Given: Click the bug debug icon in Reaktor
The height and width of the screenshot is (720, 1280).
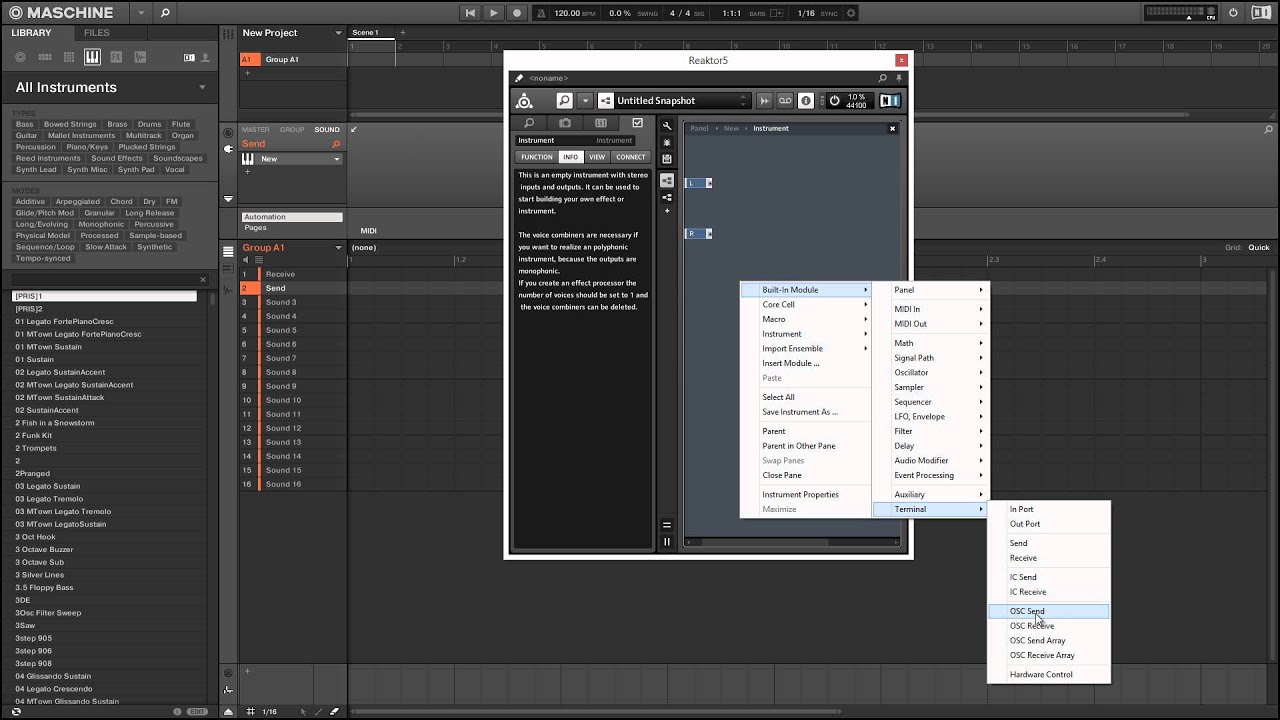Looking at the screenshot, I should (x=667, y=143).
